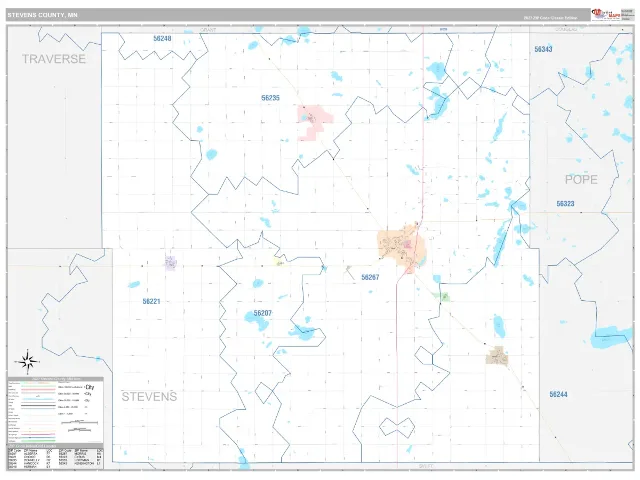Click the ZIP code index table
The image size is (640, 480).
click(56, 459)
